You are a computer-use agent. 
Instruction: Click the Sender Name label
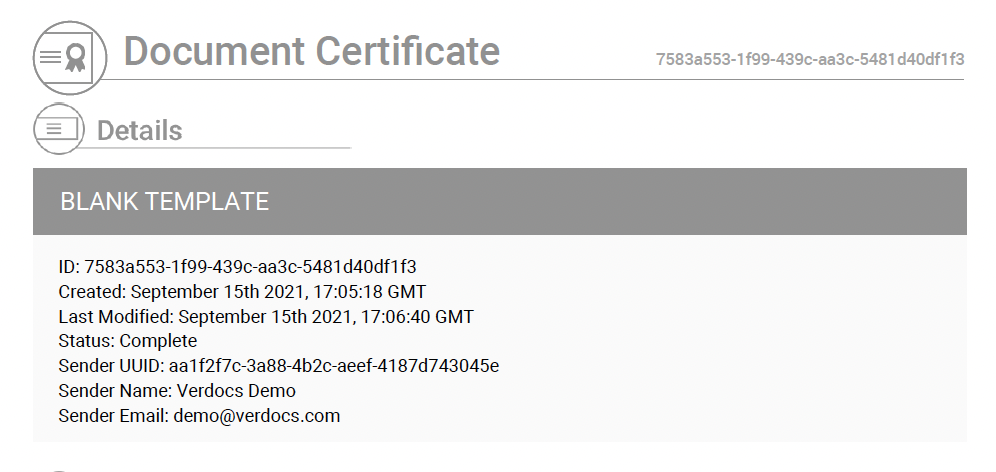tap(108, 390)
